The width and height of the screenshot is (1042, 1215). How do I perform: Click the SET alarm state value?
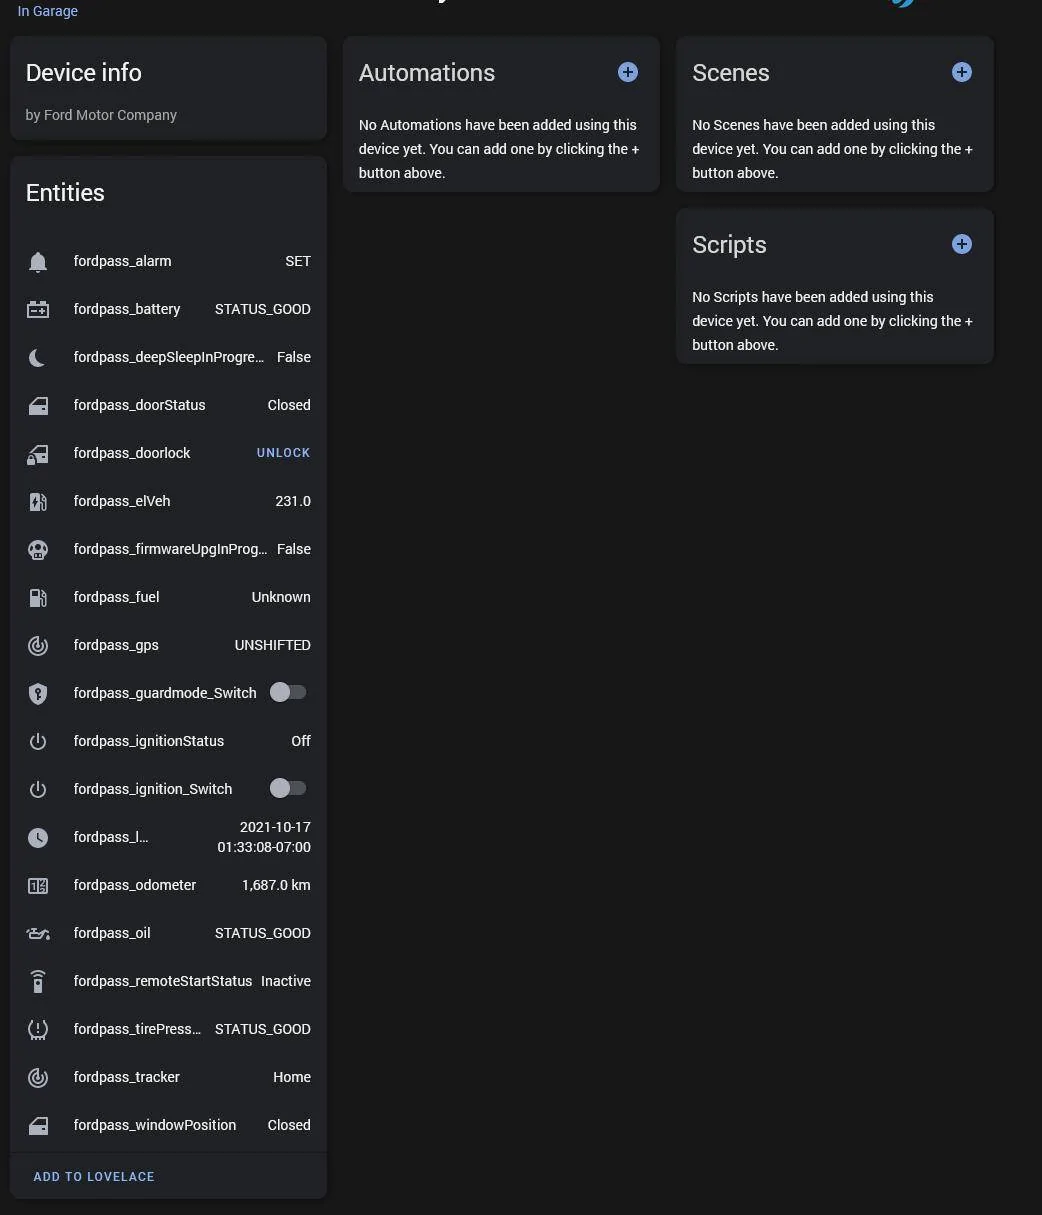click(x=298, y=261)
